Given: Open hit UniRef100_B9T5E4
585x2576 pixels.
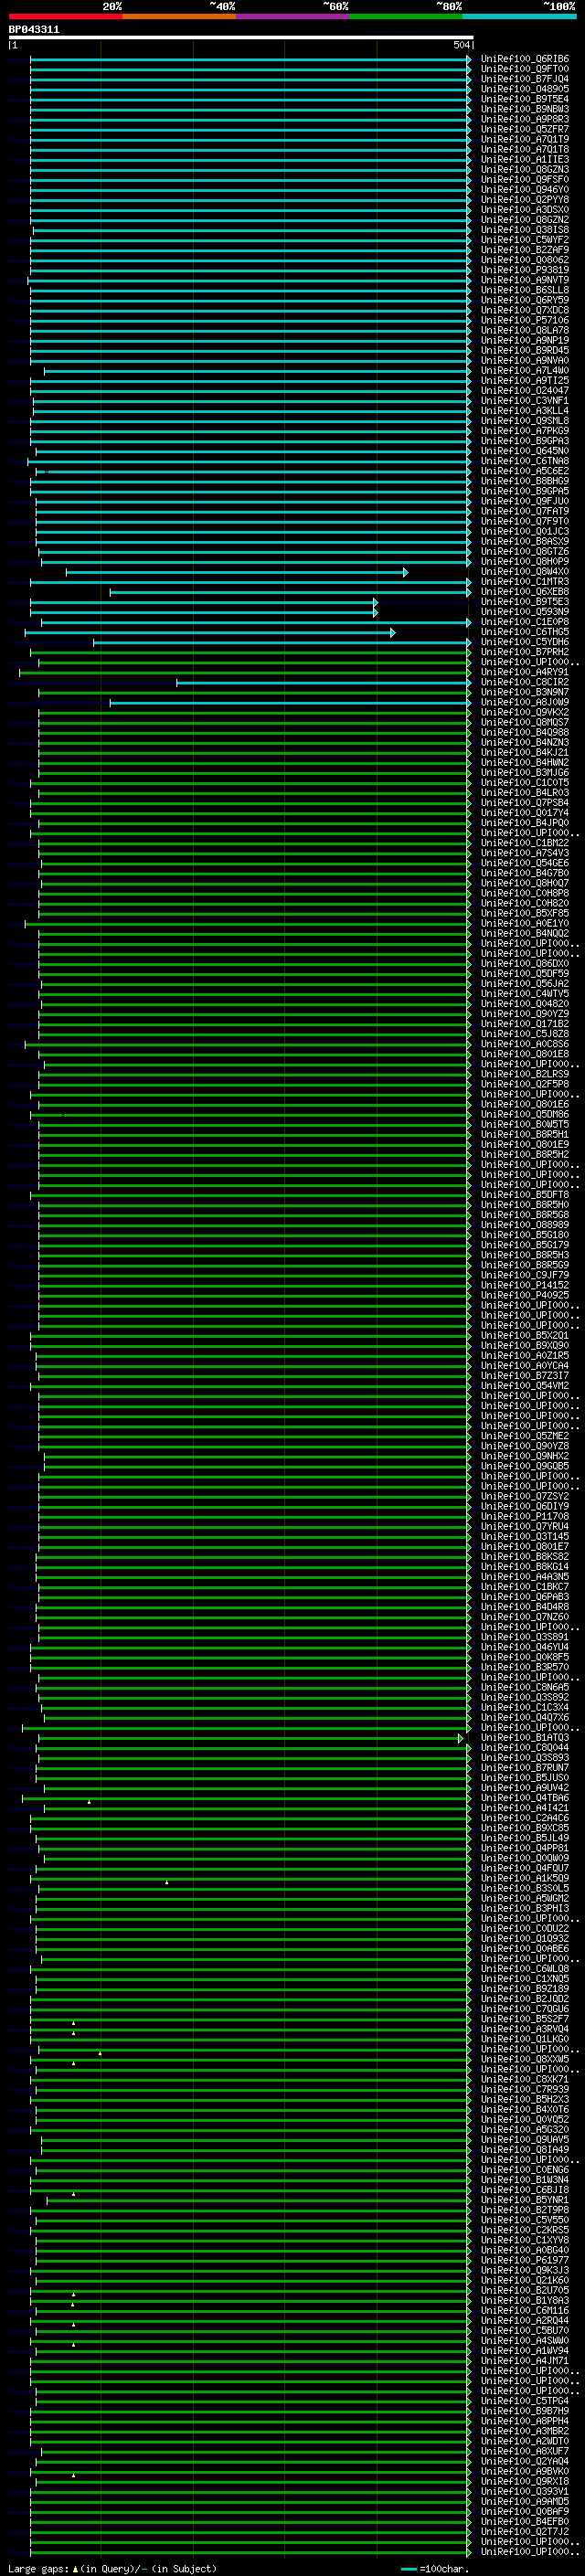Looking at the screenshot, I should pyautogui.click(x=525, y=99).
